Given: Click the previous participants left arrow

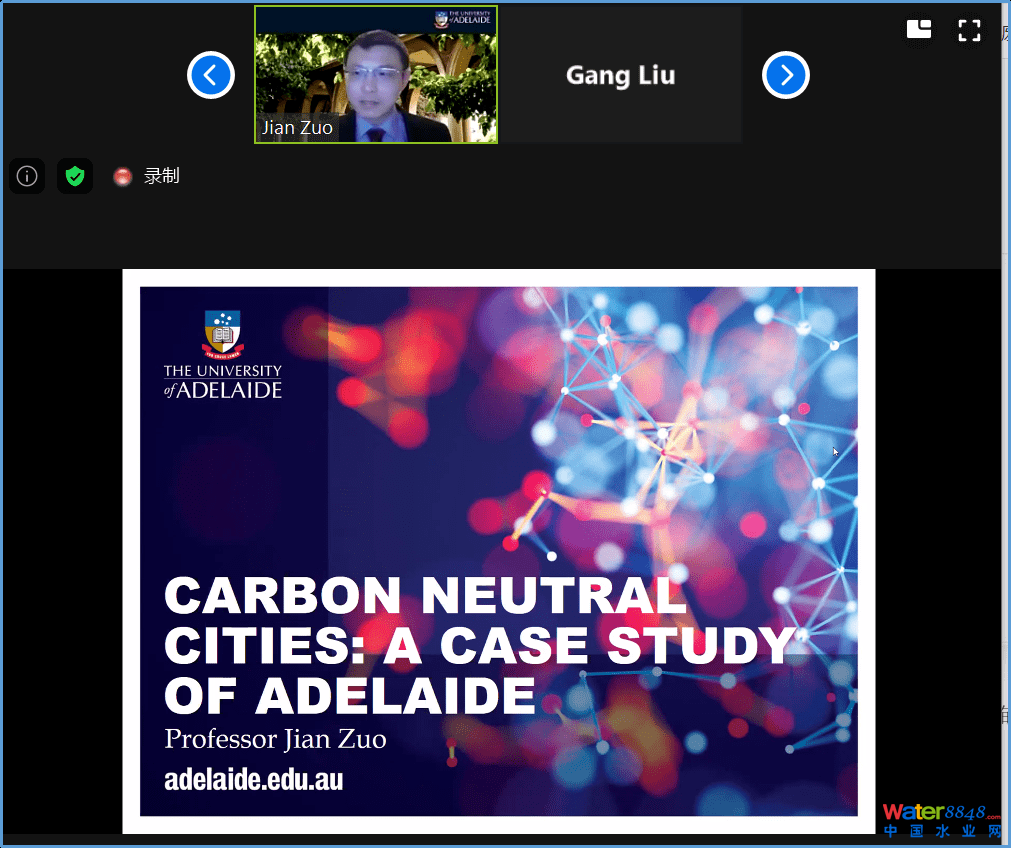Looking at the screenshot, I should (211, 75).
